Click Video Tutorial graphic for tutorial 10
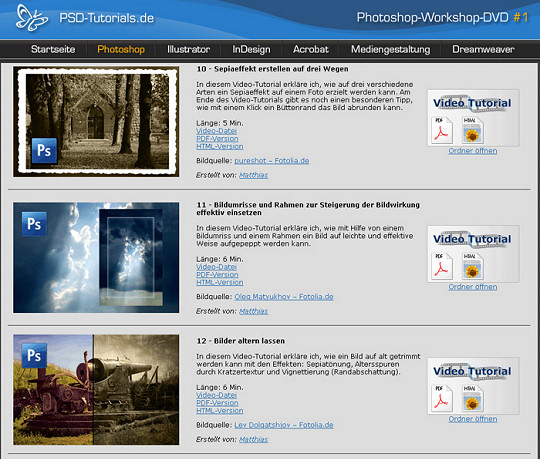Viewport: 540px width, 459px height. pos(472,103)
